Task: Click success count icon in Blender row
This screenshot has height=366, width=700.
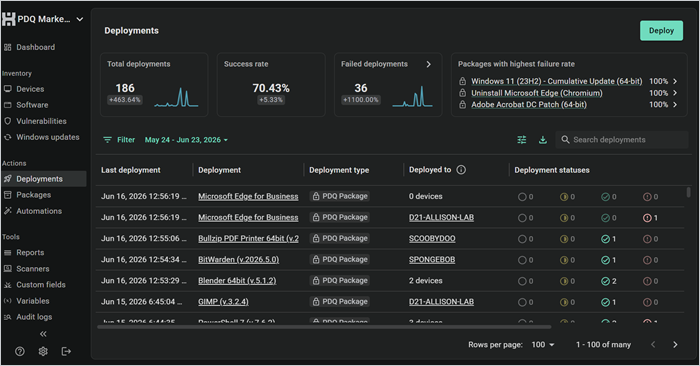Action: 605,281
